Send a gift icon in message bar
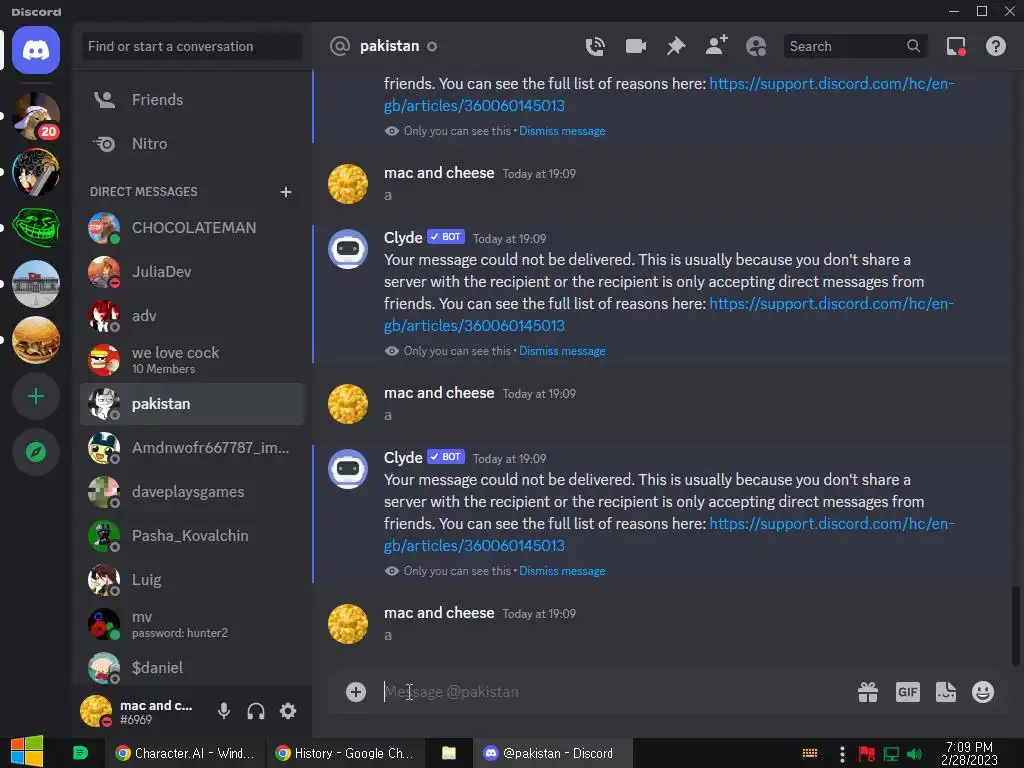This screenshot has width=1024, height=768. click(868, 692)
